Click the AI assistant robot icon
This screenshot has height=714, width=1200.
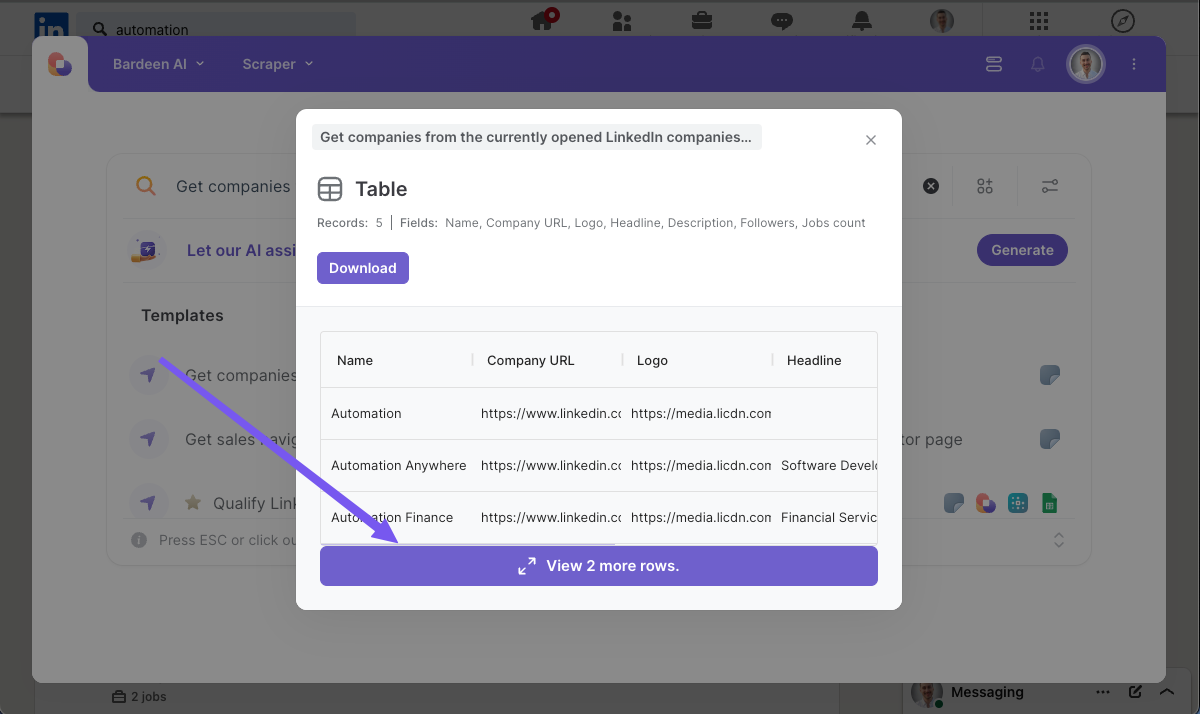148,250
